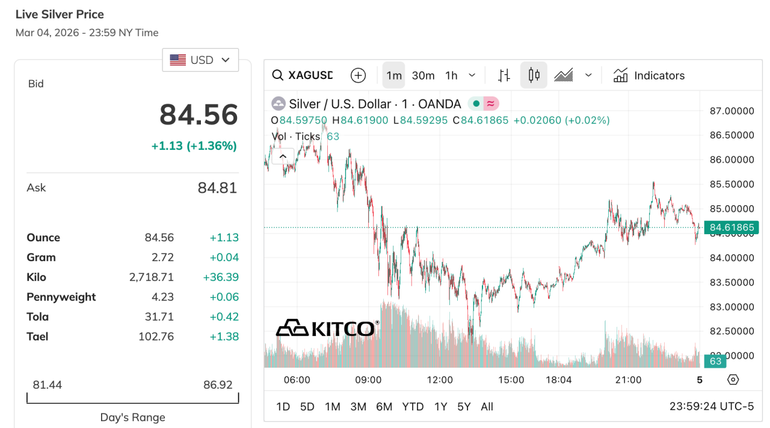
Task: Click the add symbol plus icon
Action: (358, 75)
